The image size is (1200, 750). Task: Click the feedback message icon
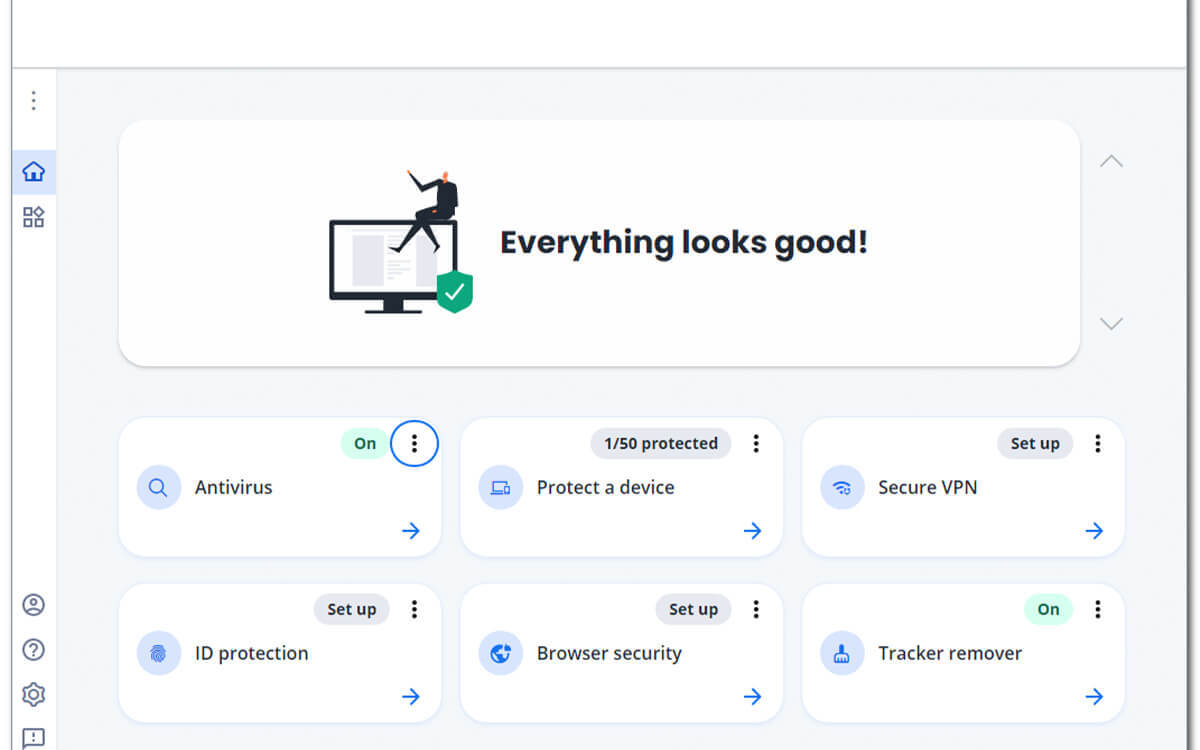(x=33, y=738)
